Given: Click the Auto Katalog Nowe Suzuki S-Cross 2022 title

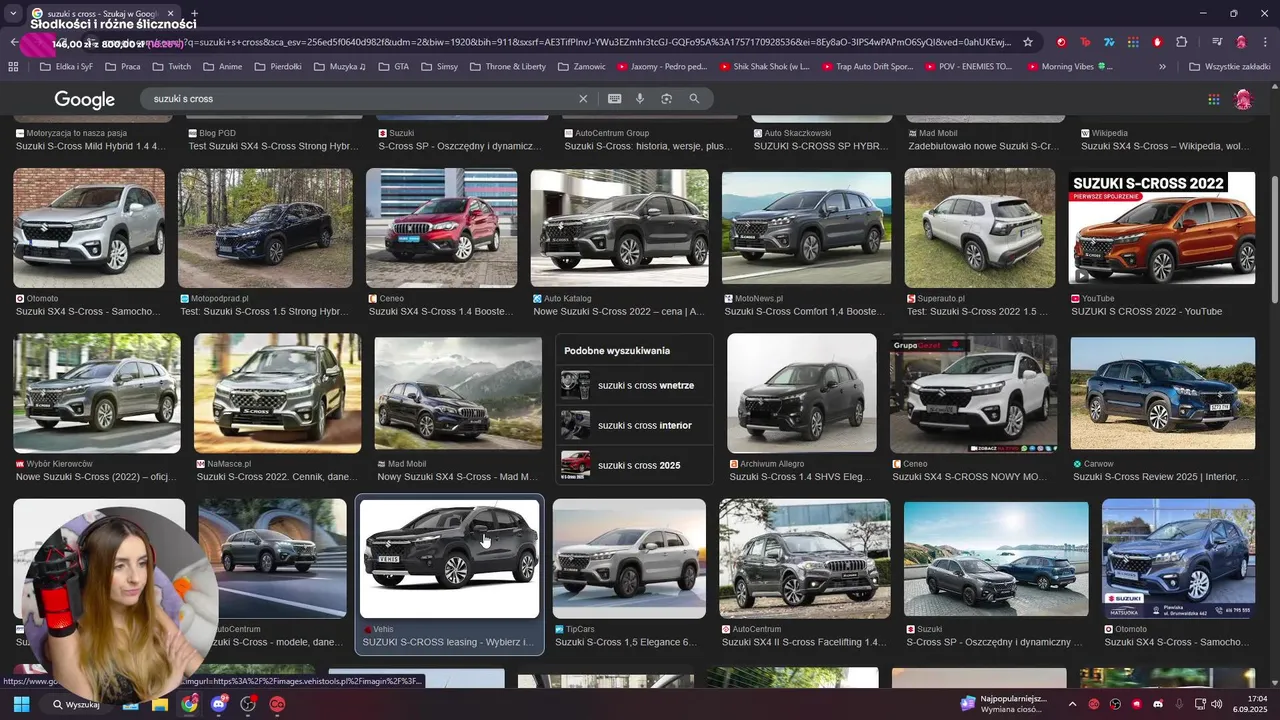Looking at the screenshot, I should pyautogui.click(x=619, y=312).
